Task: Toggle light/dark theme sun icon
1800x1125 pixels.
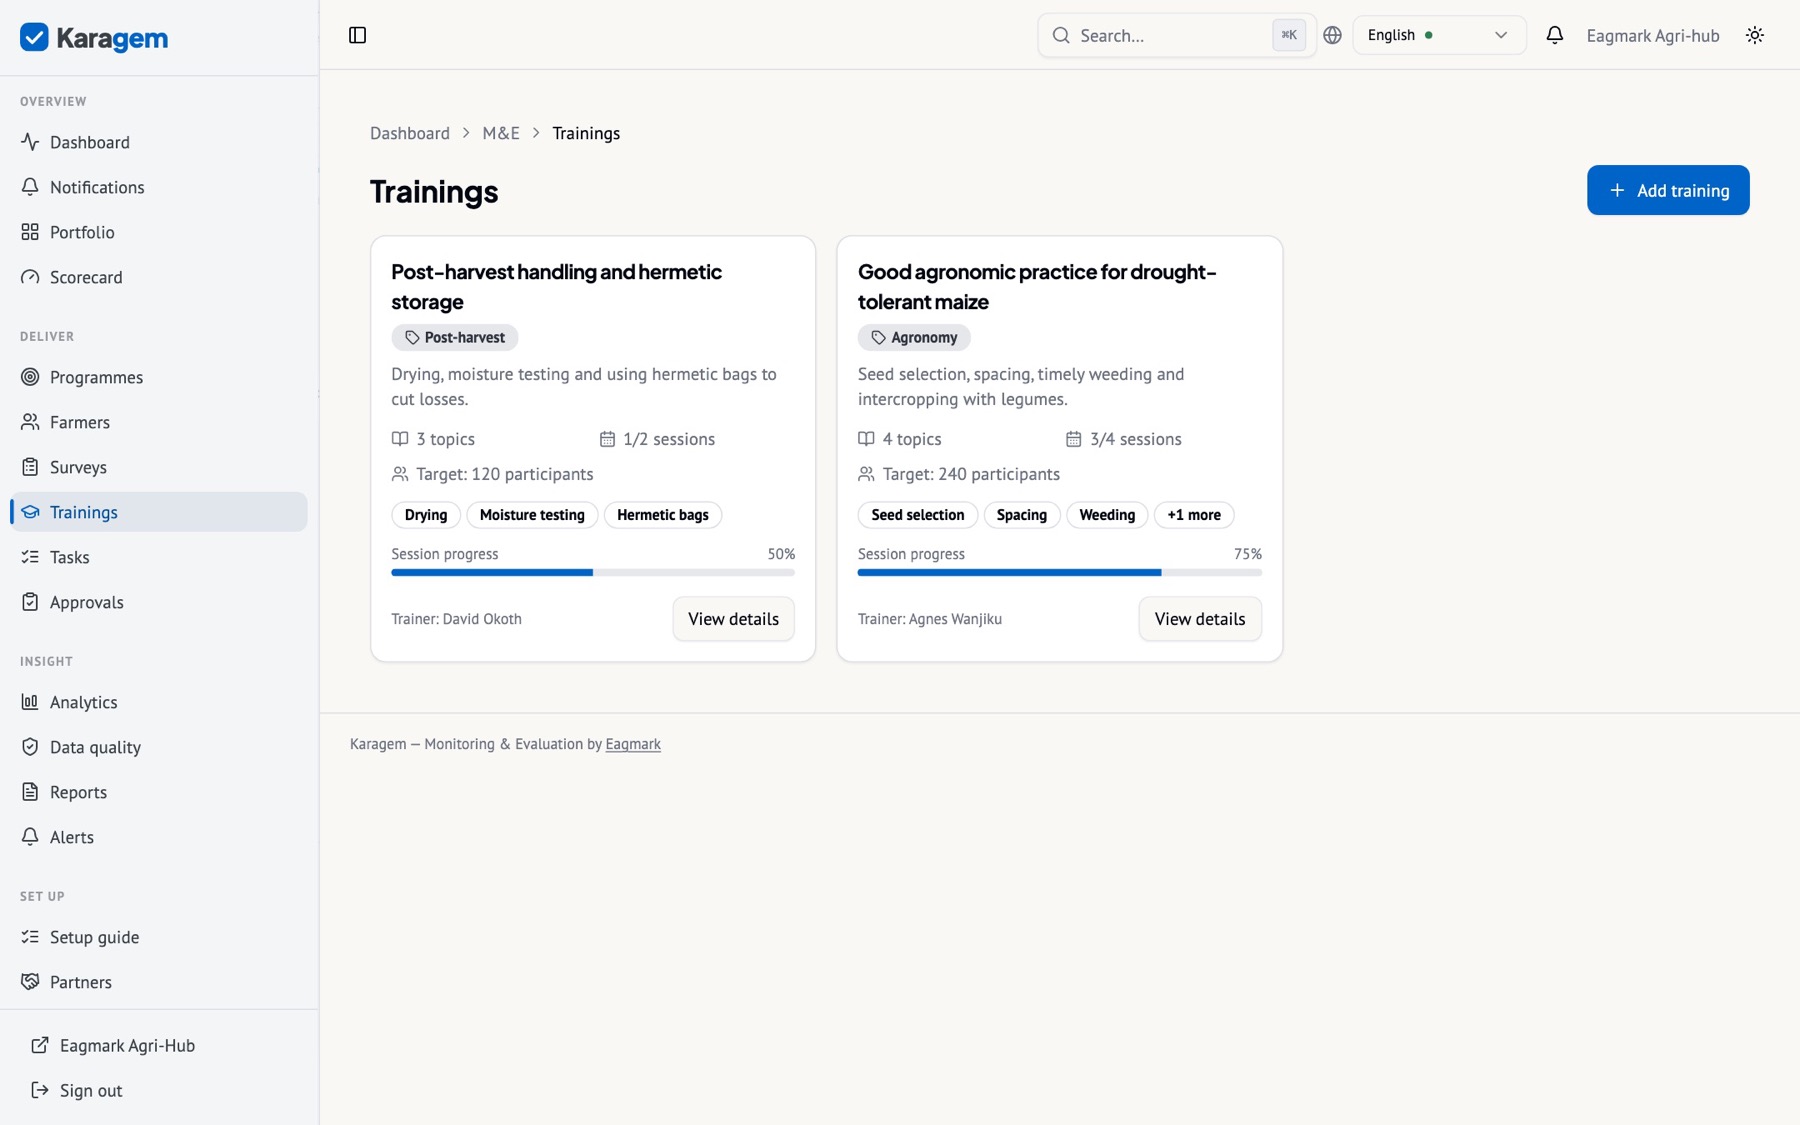Action: [1754, 35]
